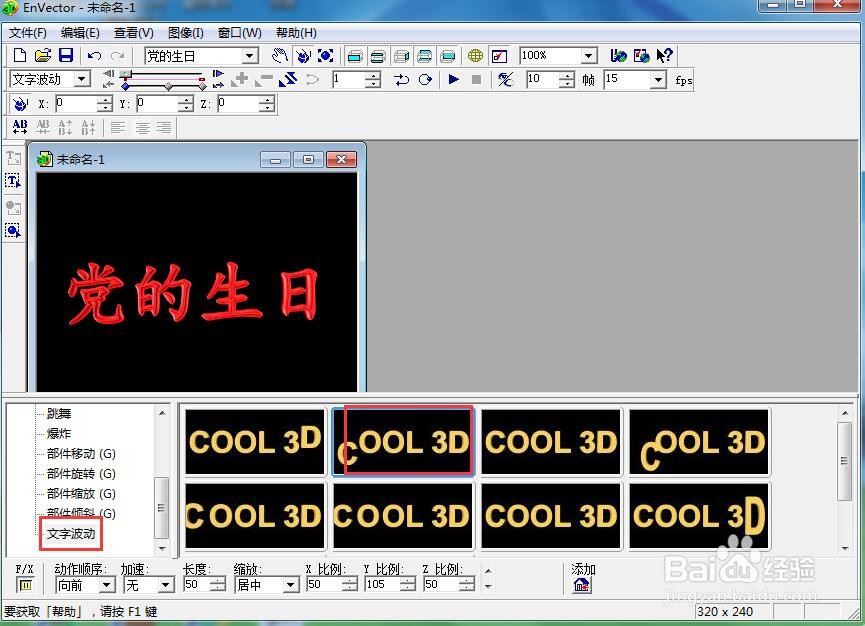Select 部件缩放 (G) effect
The height and width of the screenshot is (626, 865).
pos(81,493)
